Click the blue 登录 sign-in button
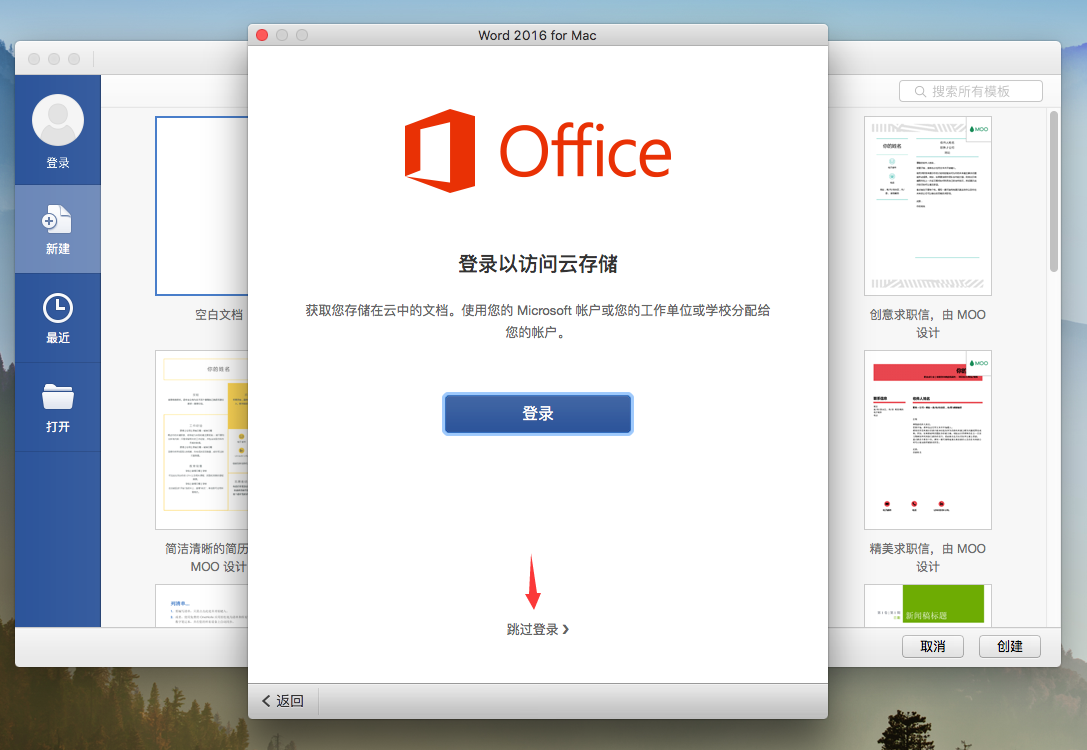The image size is (1087, 750). (x=538, y=414)
